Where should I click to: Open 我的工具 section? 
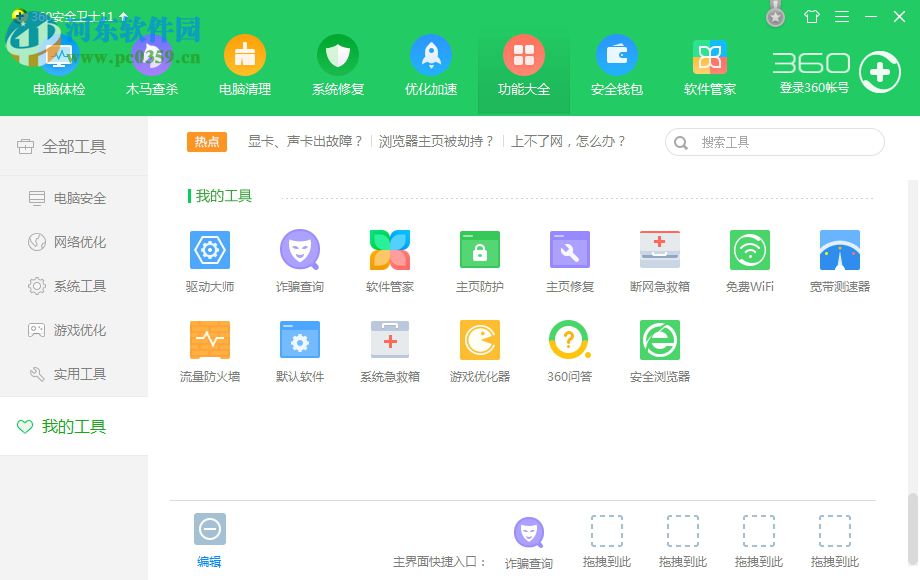pyautogui.click(x=75, y=426)
